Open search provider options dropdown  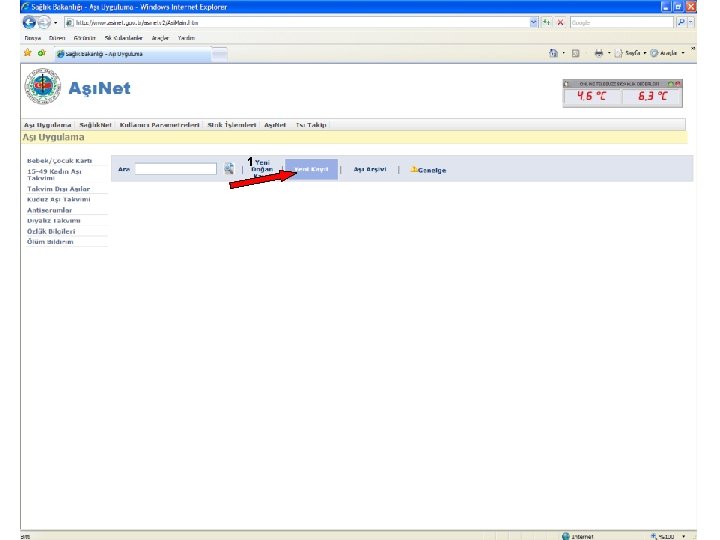[691, 22]
